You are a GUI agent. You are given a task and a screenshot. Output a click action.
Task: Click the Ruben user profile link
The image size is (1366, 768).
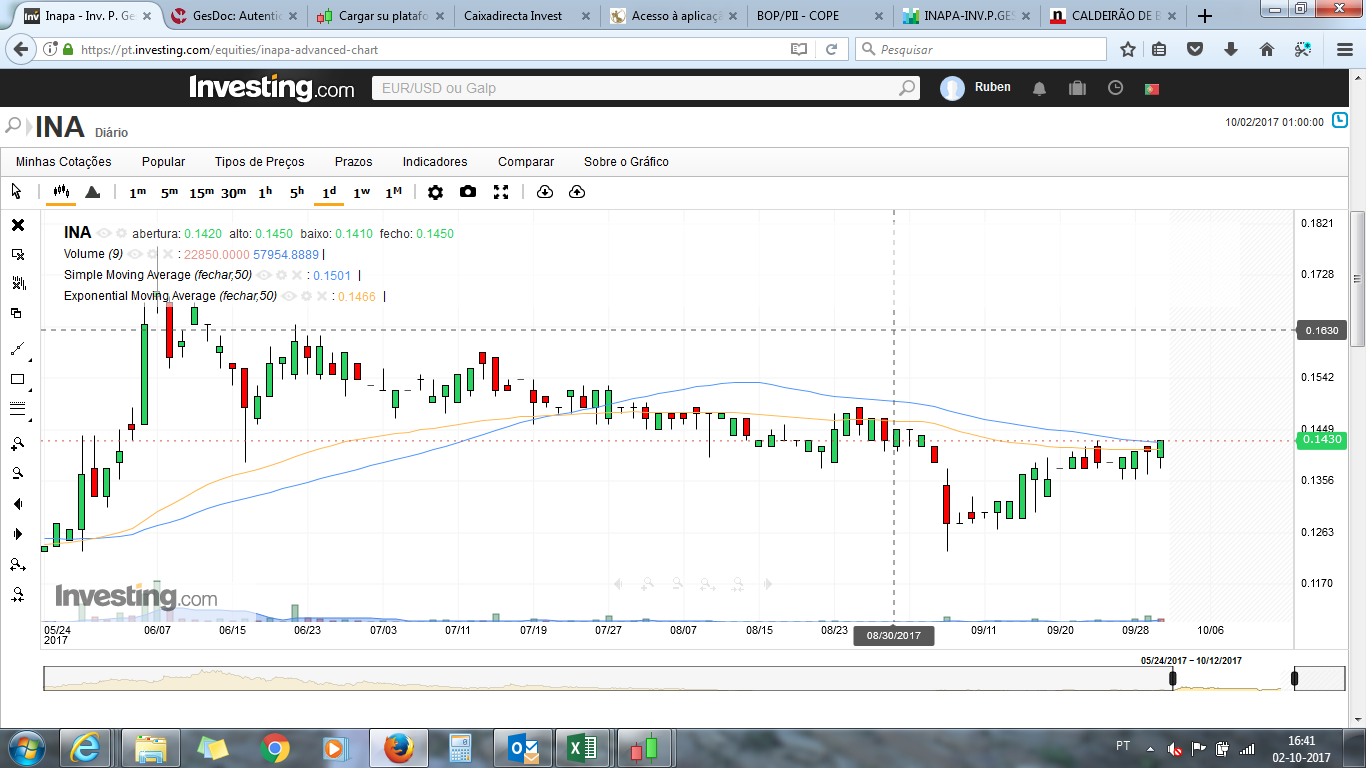(992, 88)
